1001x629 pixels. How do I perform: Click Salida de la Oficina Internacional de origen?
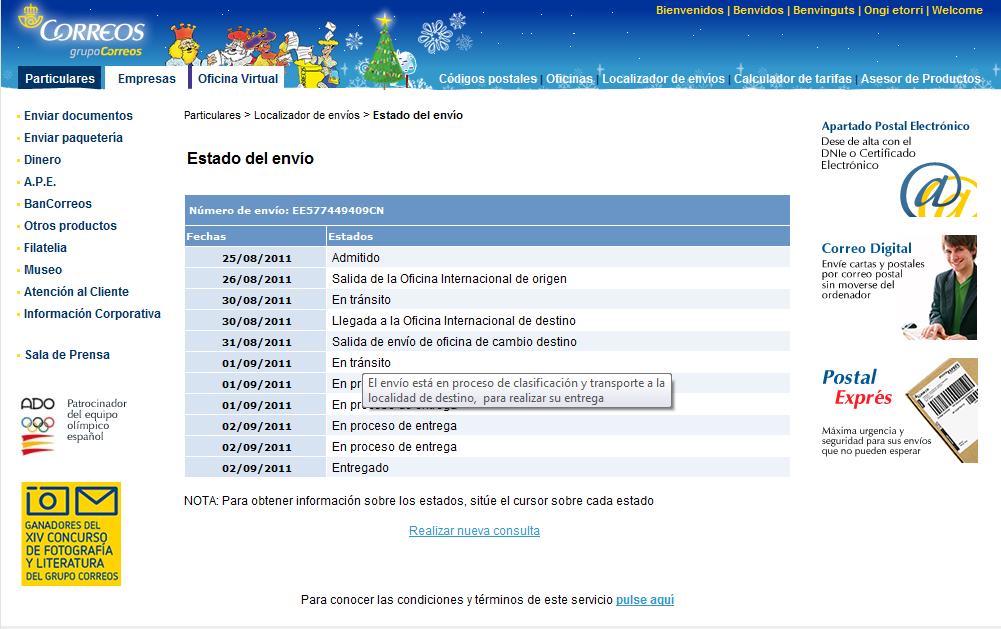pyautogui.click(x=449, y=279)
